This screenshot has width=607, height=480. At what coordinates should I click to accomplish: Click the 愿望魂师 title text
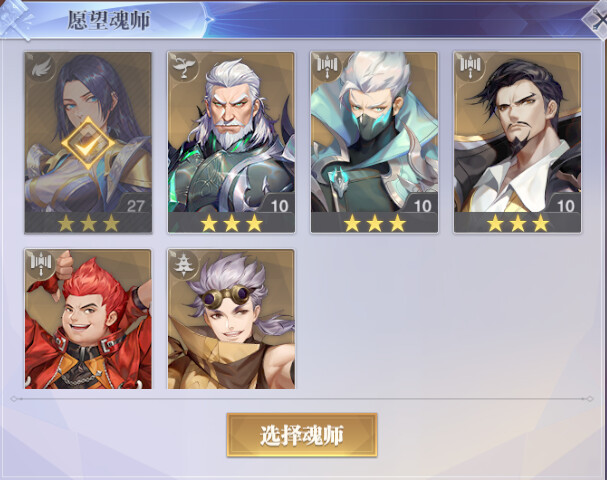tap(108, 20)
